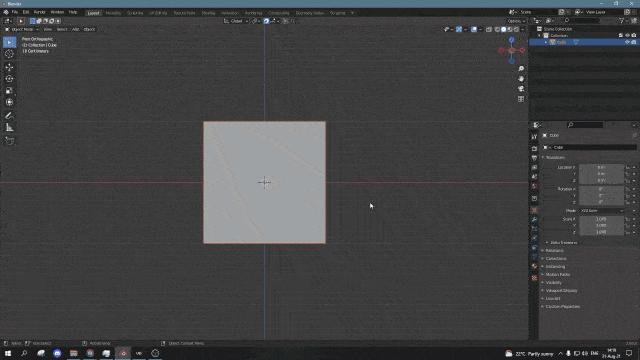
Task: Open the Physics properties tab
Action: (534, 238)
